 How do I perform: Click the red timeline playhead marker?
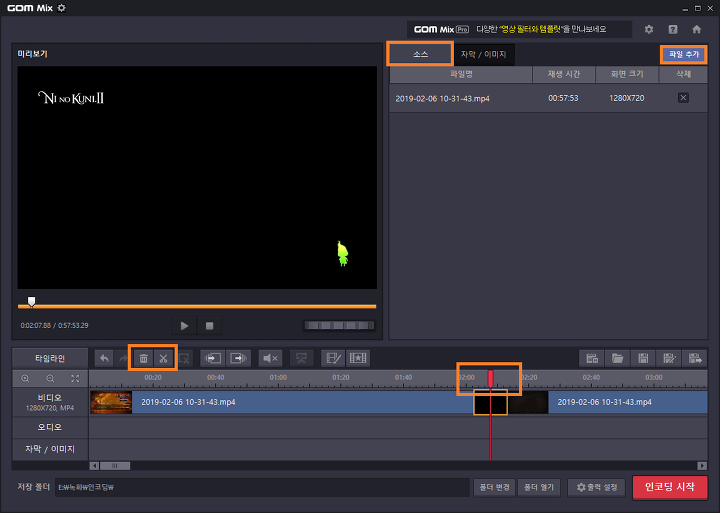[490, 378]
